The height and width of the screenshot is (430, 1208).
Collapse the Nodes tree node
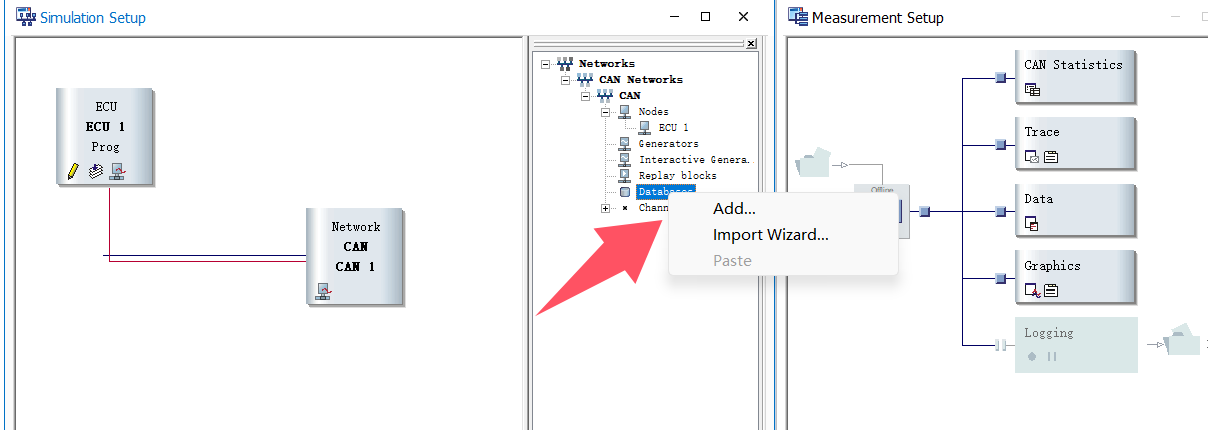tap(605, 111)
